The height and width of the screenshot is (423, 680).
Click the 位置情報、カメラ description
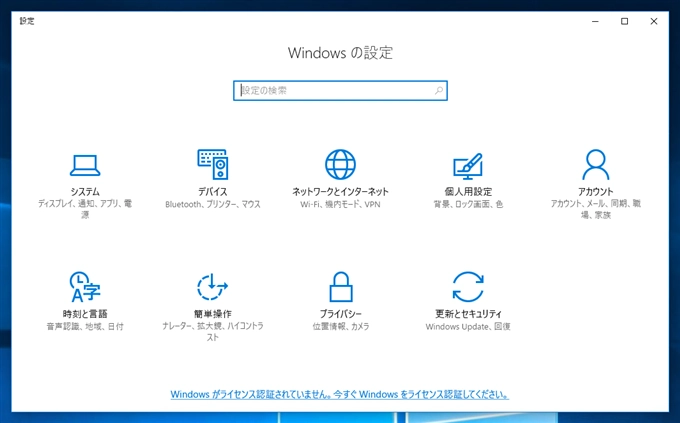tap(340, 326)
